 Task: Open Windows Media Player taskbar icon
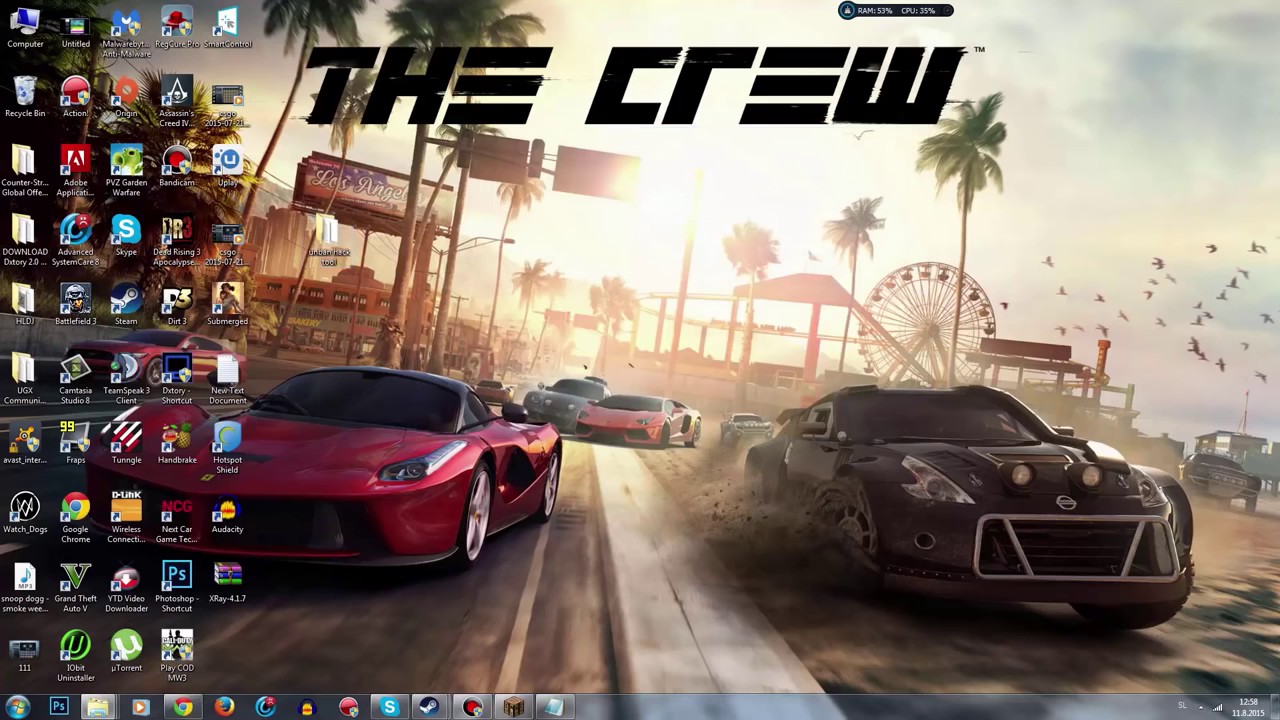coord(140,707)
